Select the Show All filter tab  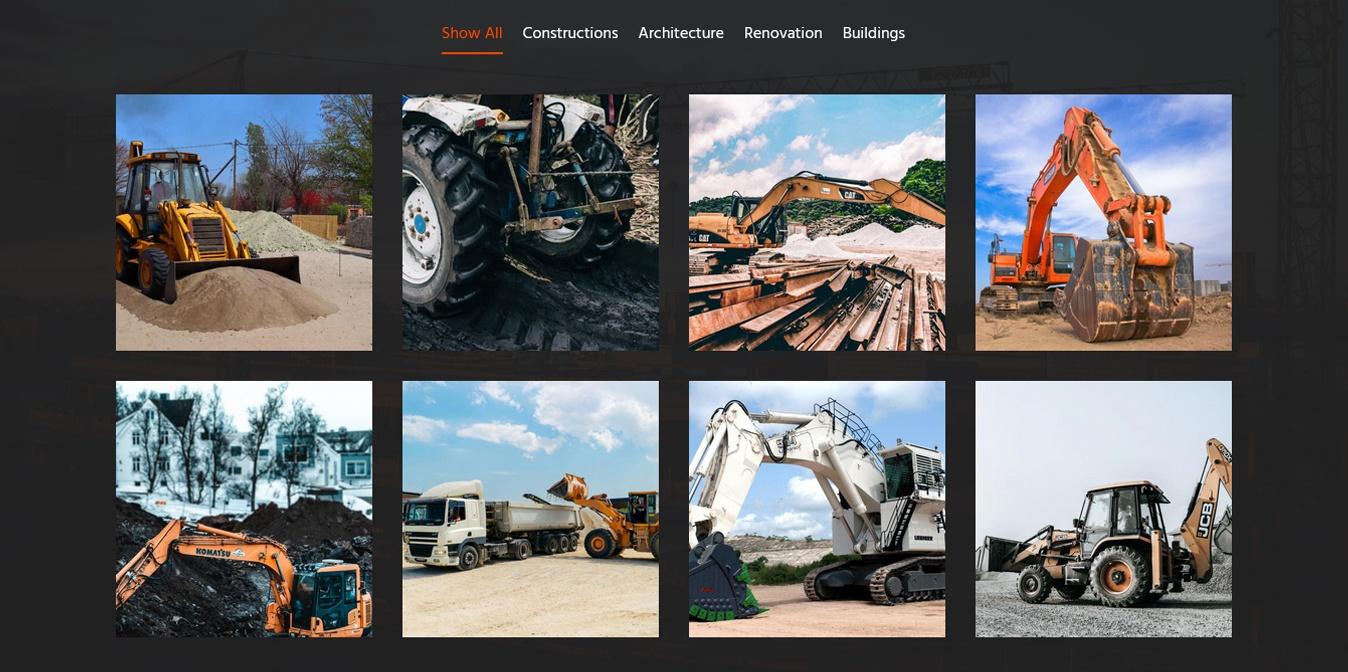point(471,33)
